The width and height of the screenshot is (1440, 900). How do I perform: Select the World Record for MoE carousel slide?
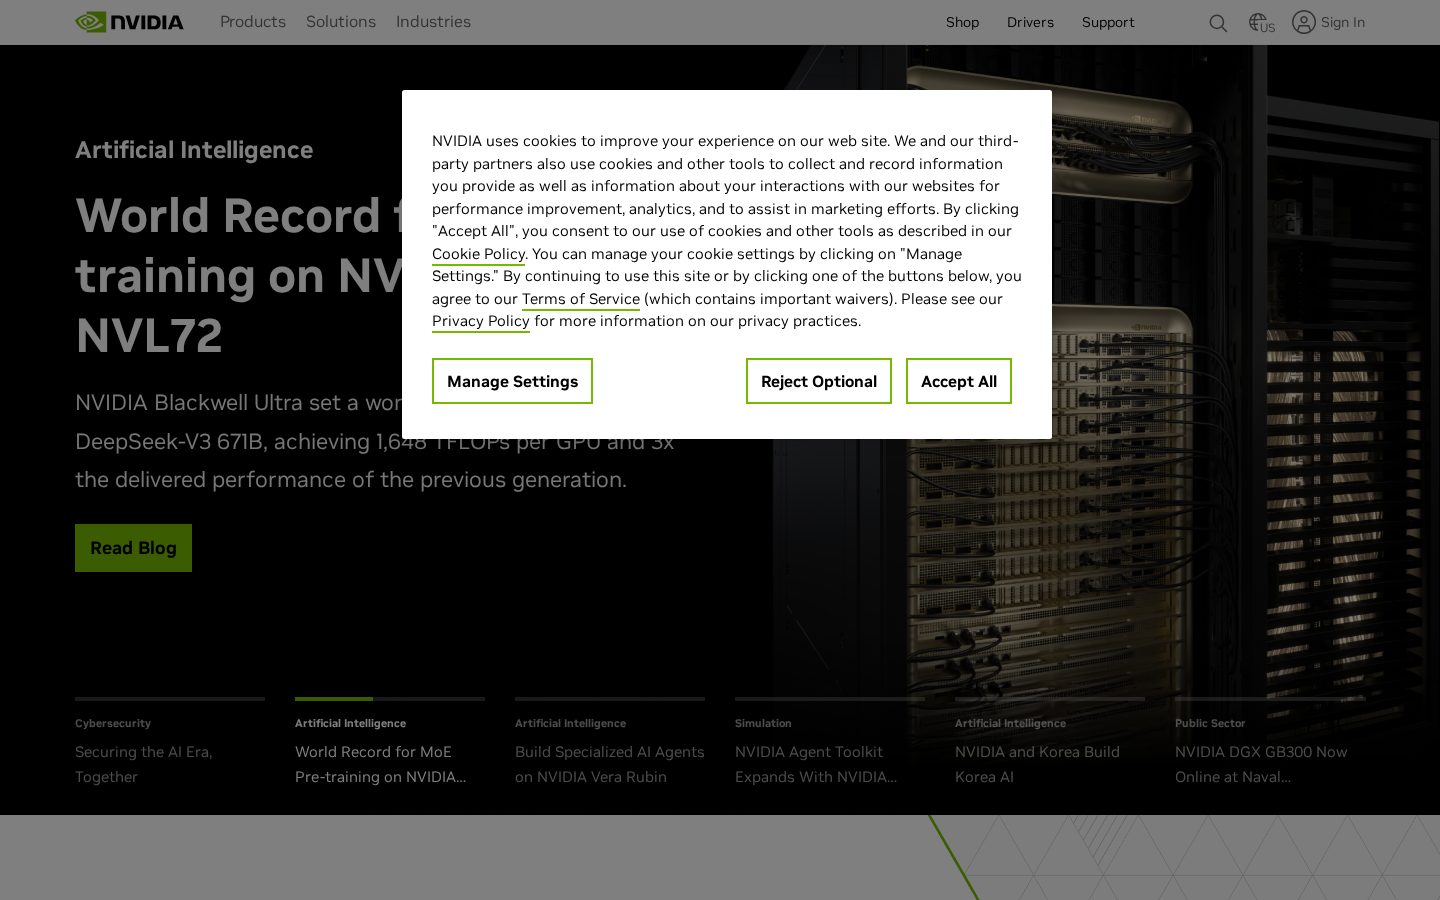pos(390,742)
